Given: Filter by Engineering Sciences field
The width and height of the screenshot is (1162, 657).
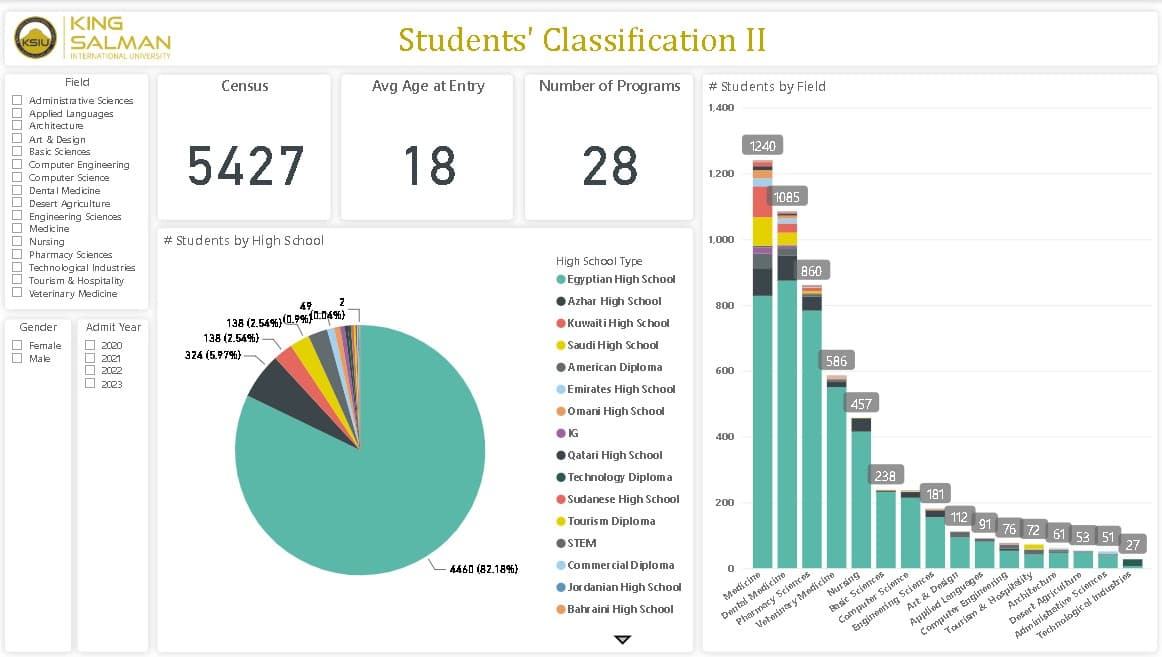Looking at the screenshot, I should coord(17,216).
